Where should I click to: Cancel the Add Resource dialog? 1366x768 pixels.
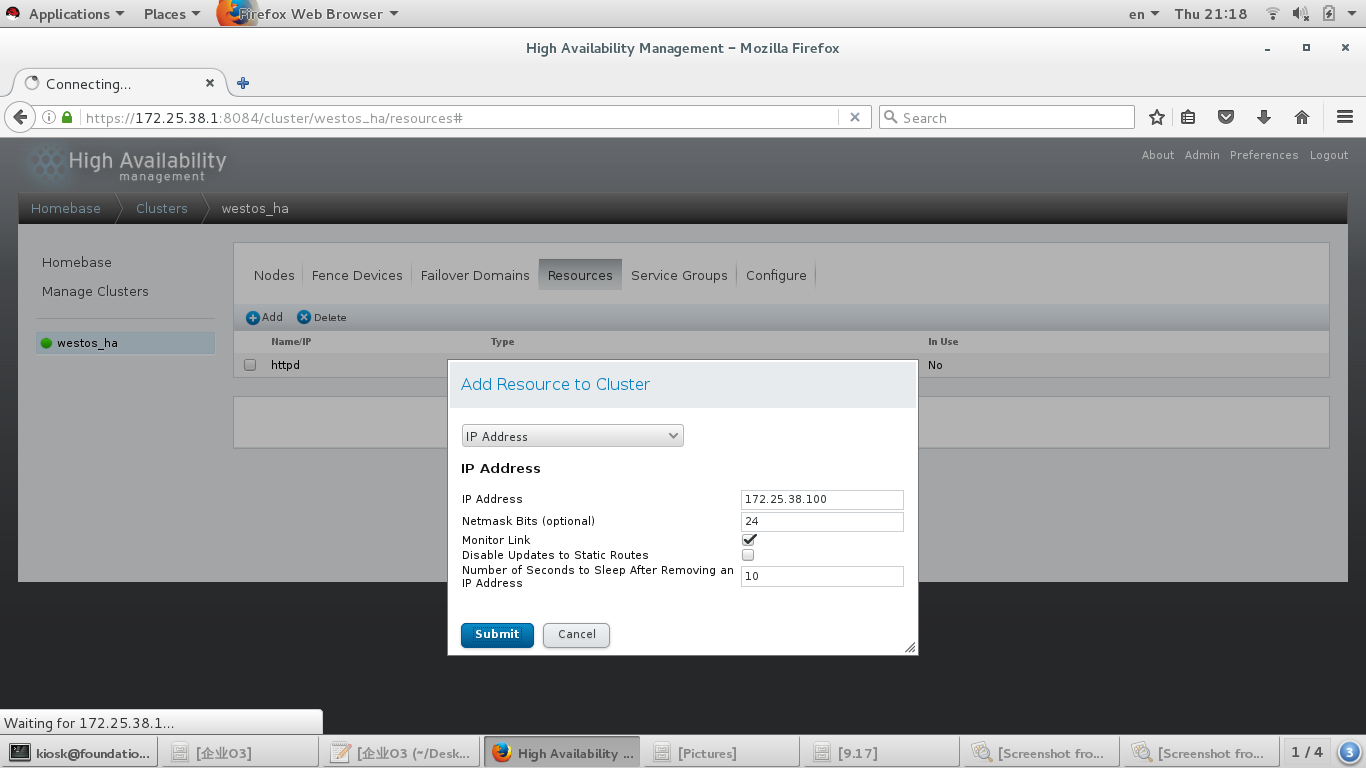click(x=576, y=635)
